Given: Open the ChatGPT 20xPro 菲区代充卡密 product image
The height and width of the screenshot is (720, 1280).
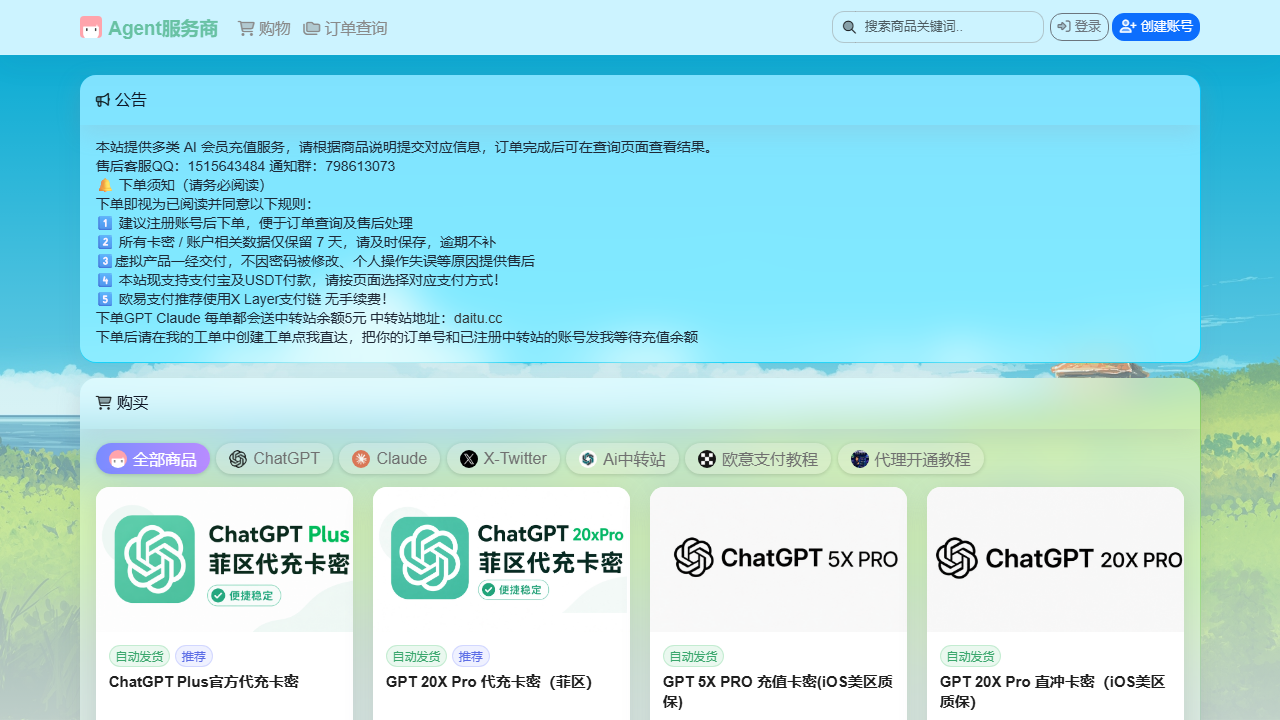Looking at the screenshot, I should pos(501,559).
